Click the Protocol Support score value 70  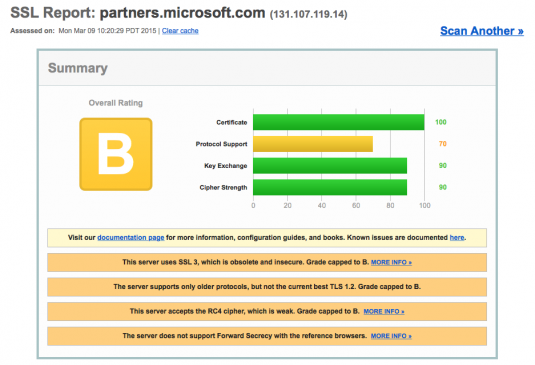[443, 144]
